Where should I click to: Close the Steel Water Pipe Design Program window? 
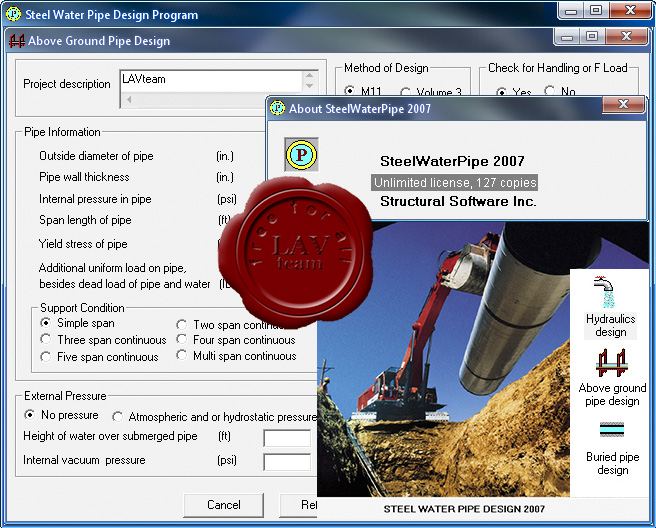[x=630, y=10]
